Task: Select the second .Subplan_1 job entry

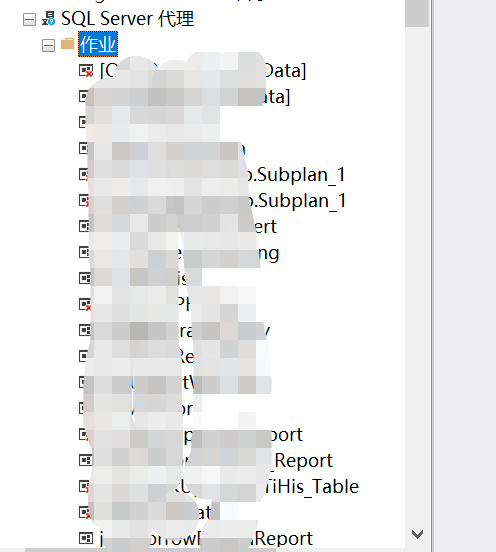Action: click(x=222, y=201)
